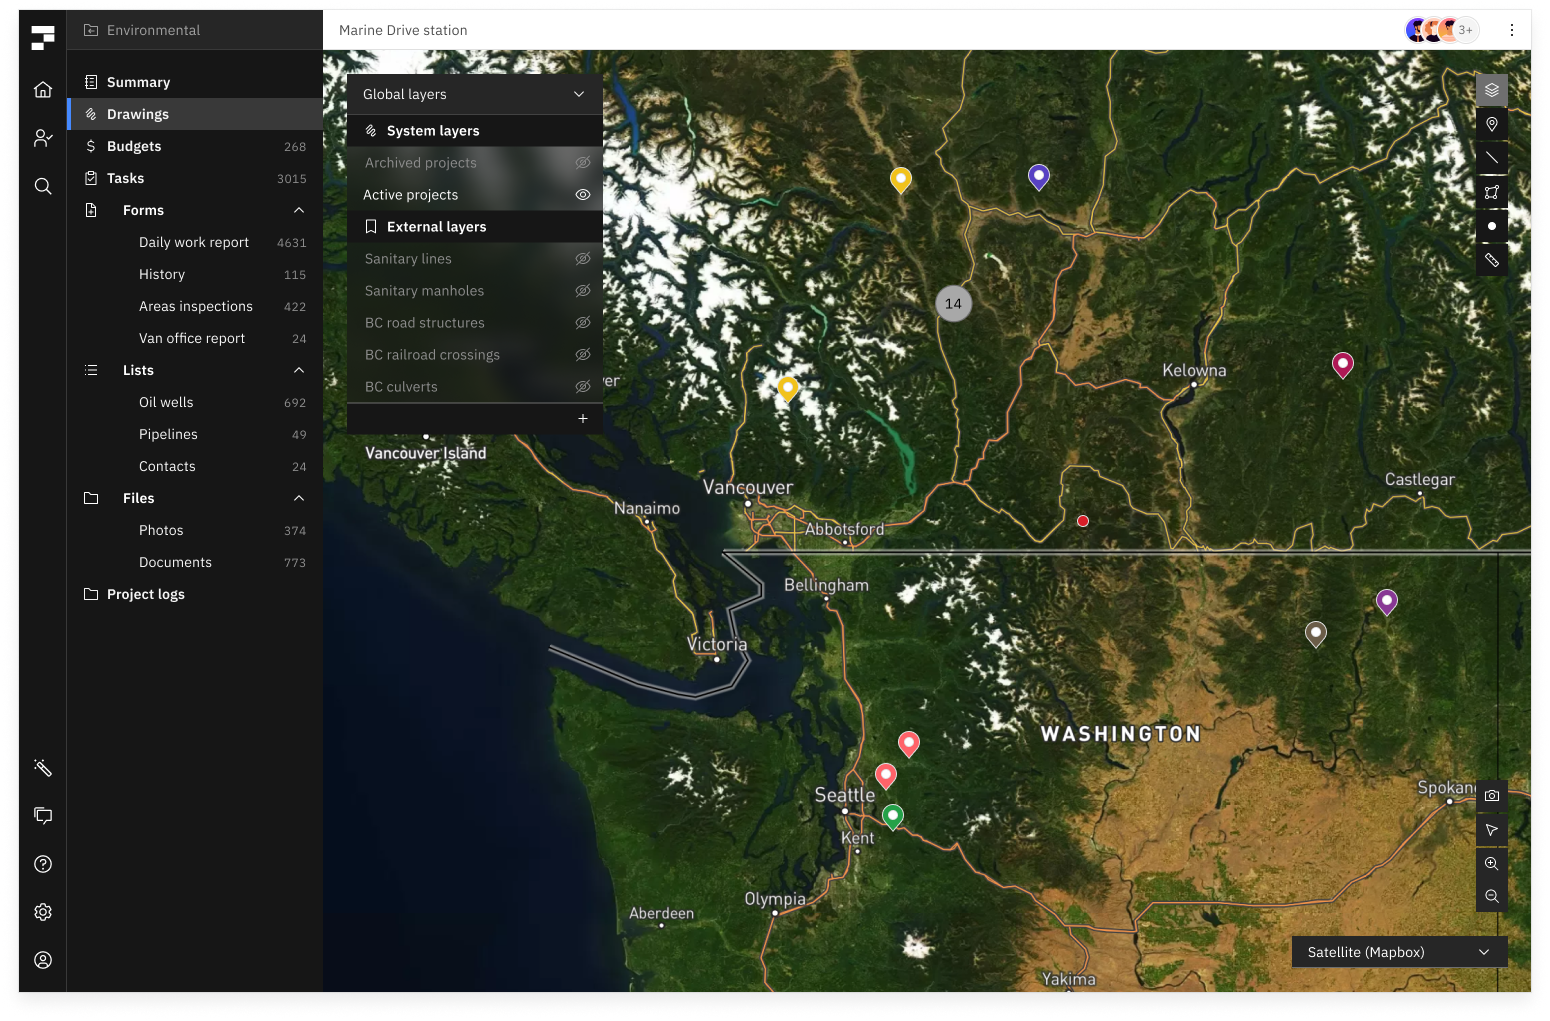Show the BC culverts layer
This screenshot has height=1021, width=1550.
(582, 387)
